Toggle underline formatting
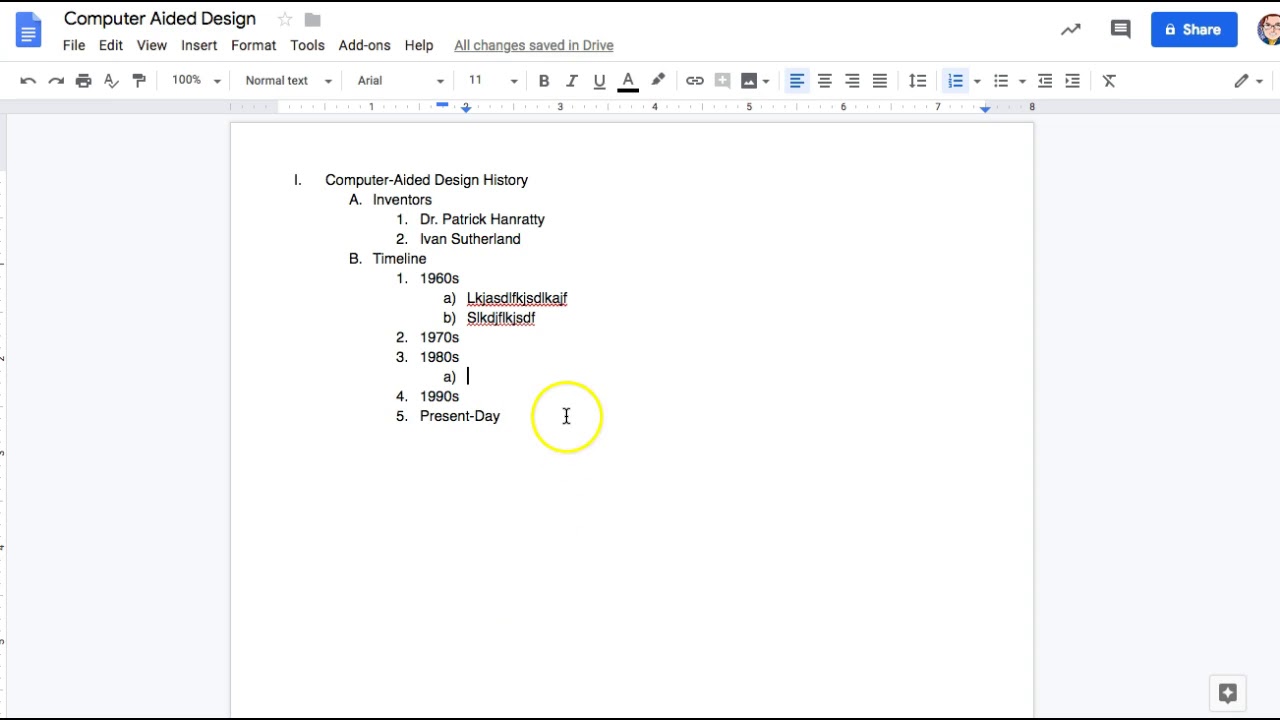This screenshot has height=720, width=1280. 599,81
